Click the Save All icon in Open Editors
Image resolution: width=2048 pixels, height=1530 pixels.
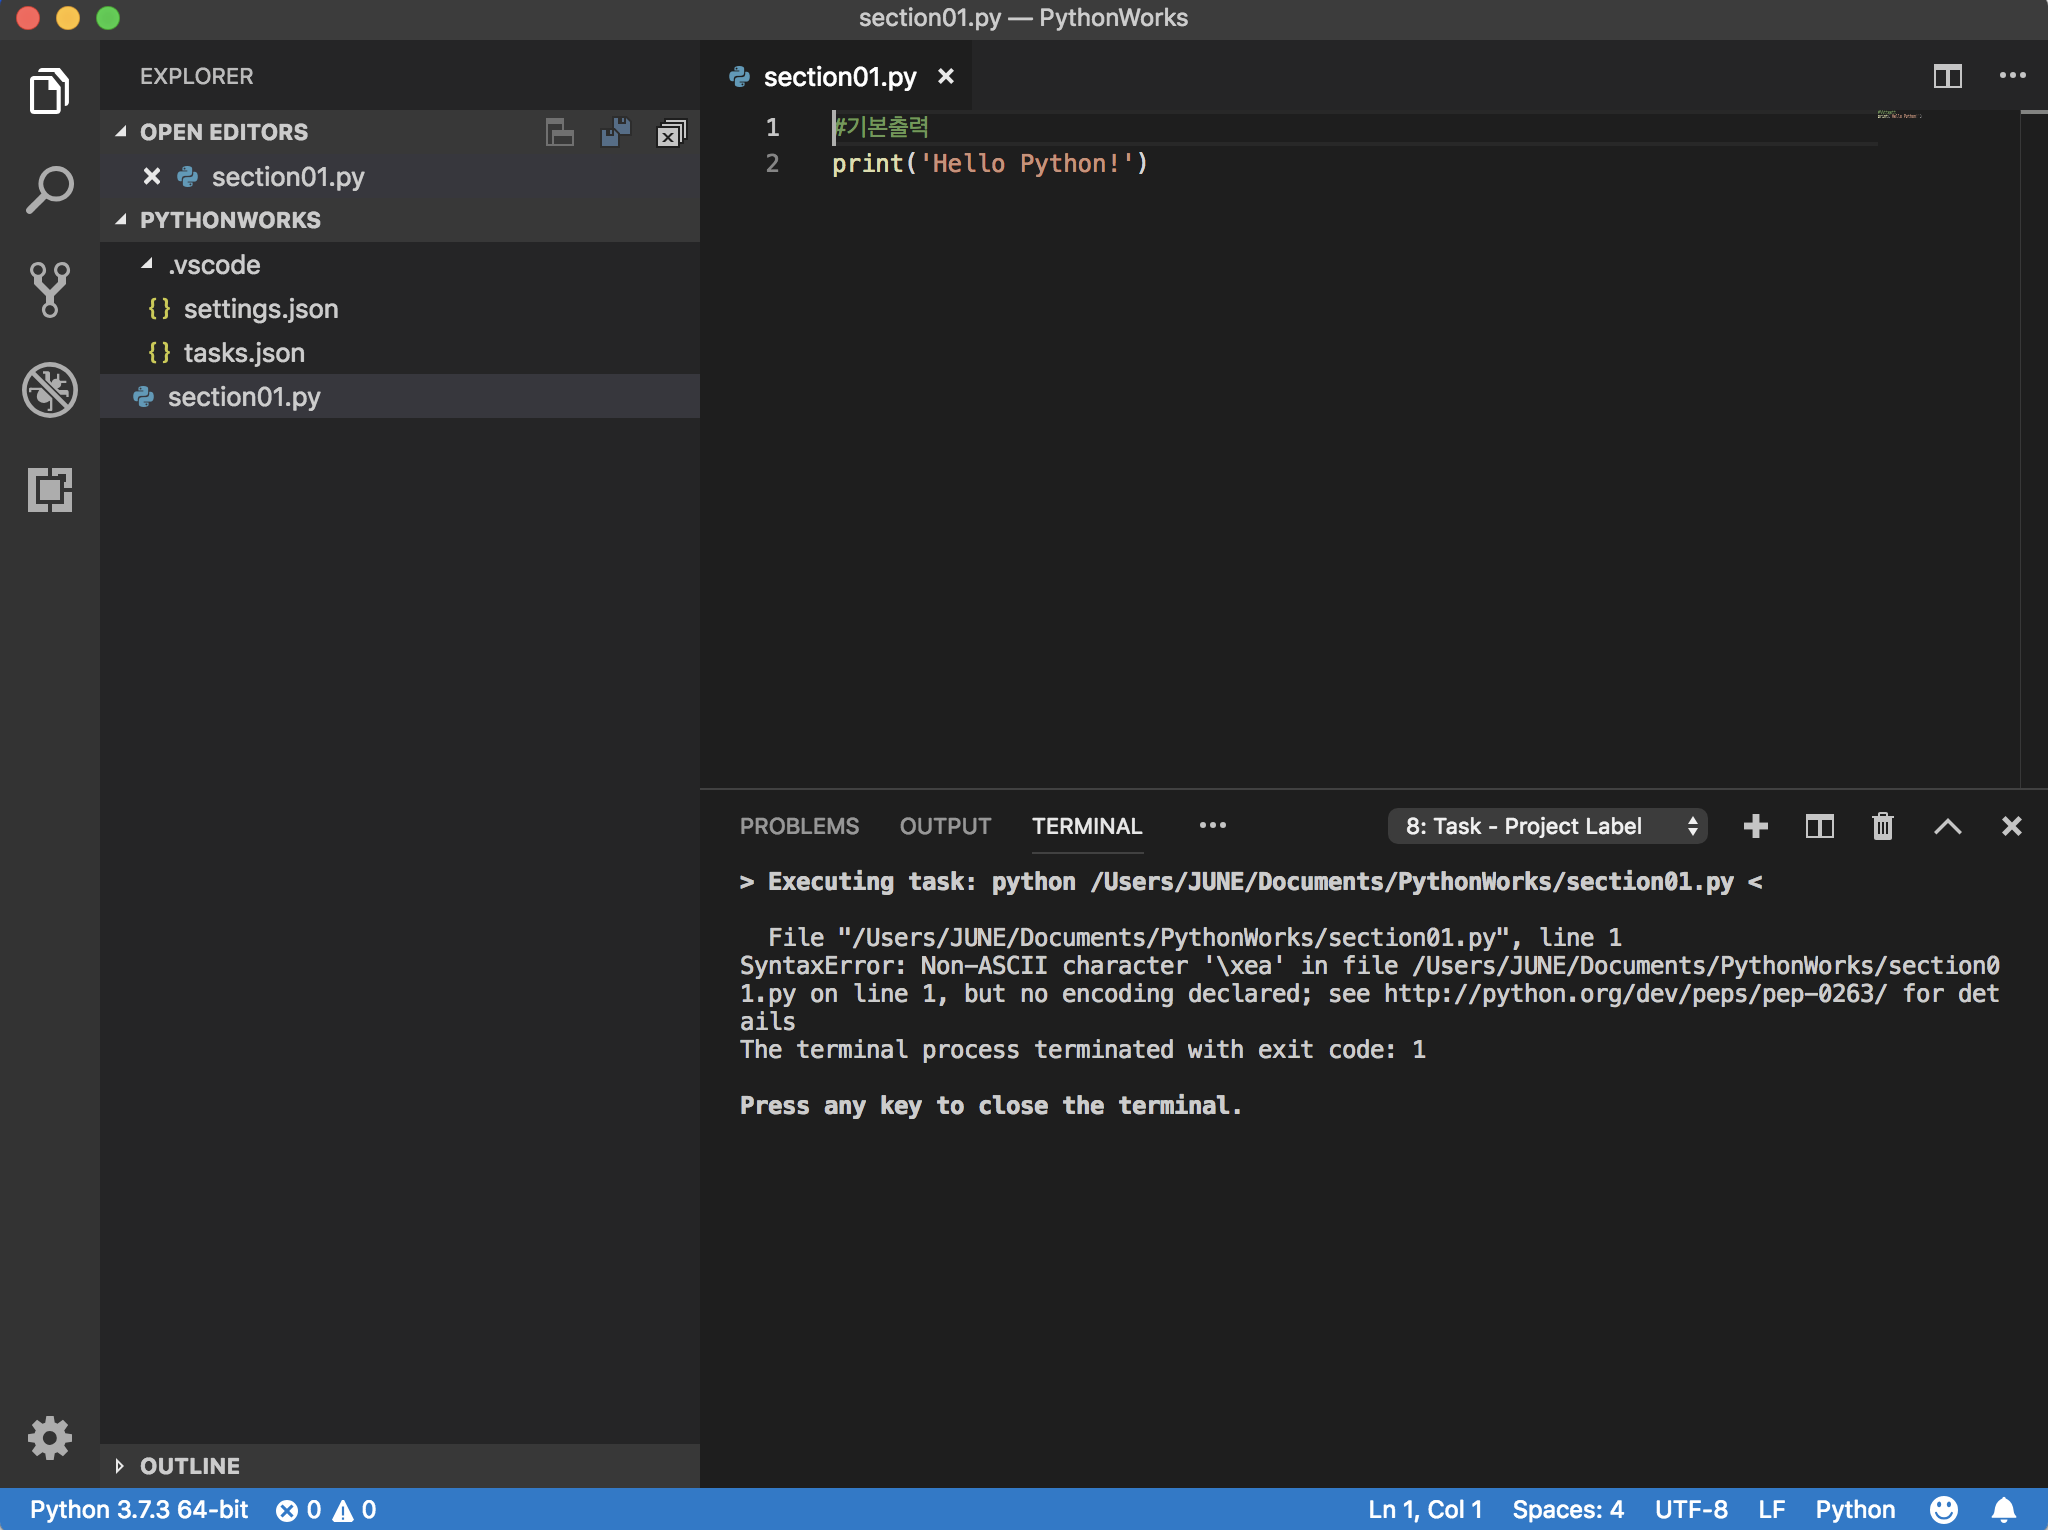point(615,132)
